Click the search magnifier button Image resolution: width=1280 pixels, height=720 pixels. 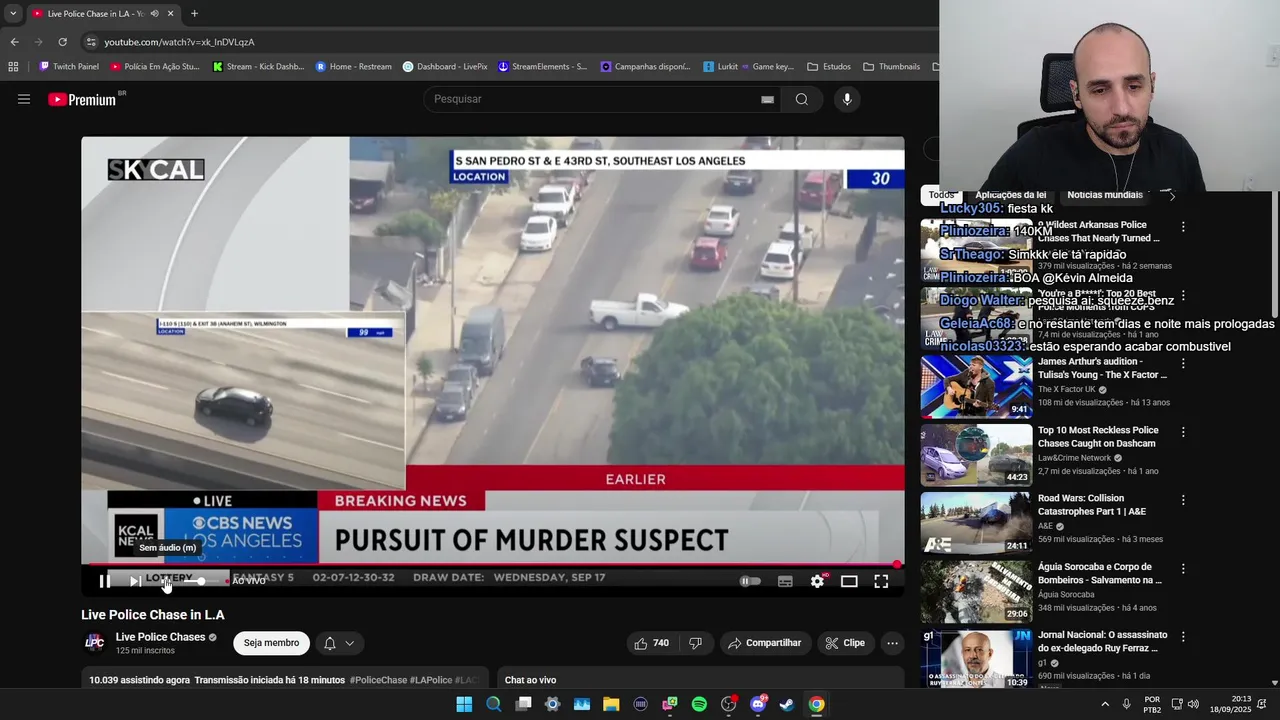[802, 99]
